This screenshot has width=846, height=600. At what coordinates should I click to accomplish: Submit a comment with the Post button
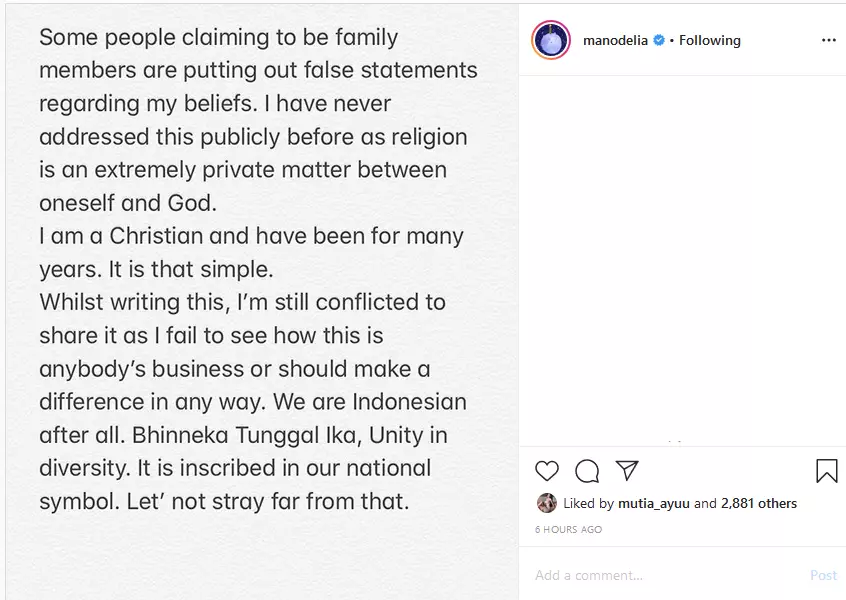click(x=823, y=575)
